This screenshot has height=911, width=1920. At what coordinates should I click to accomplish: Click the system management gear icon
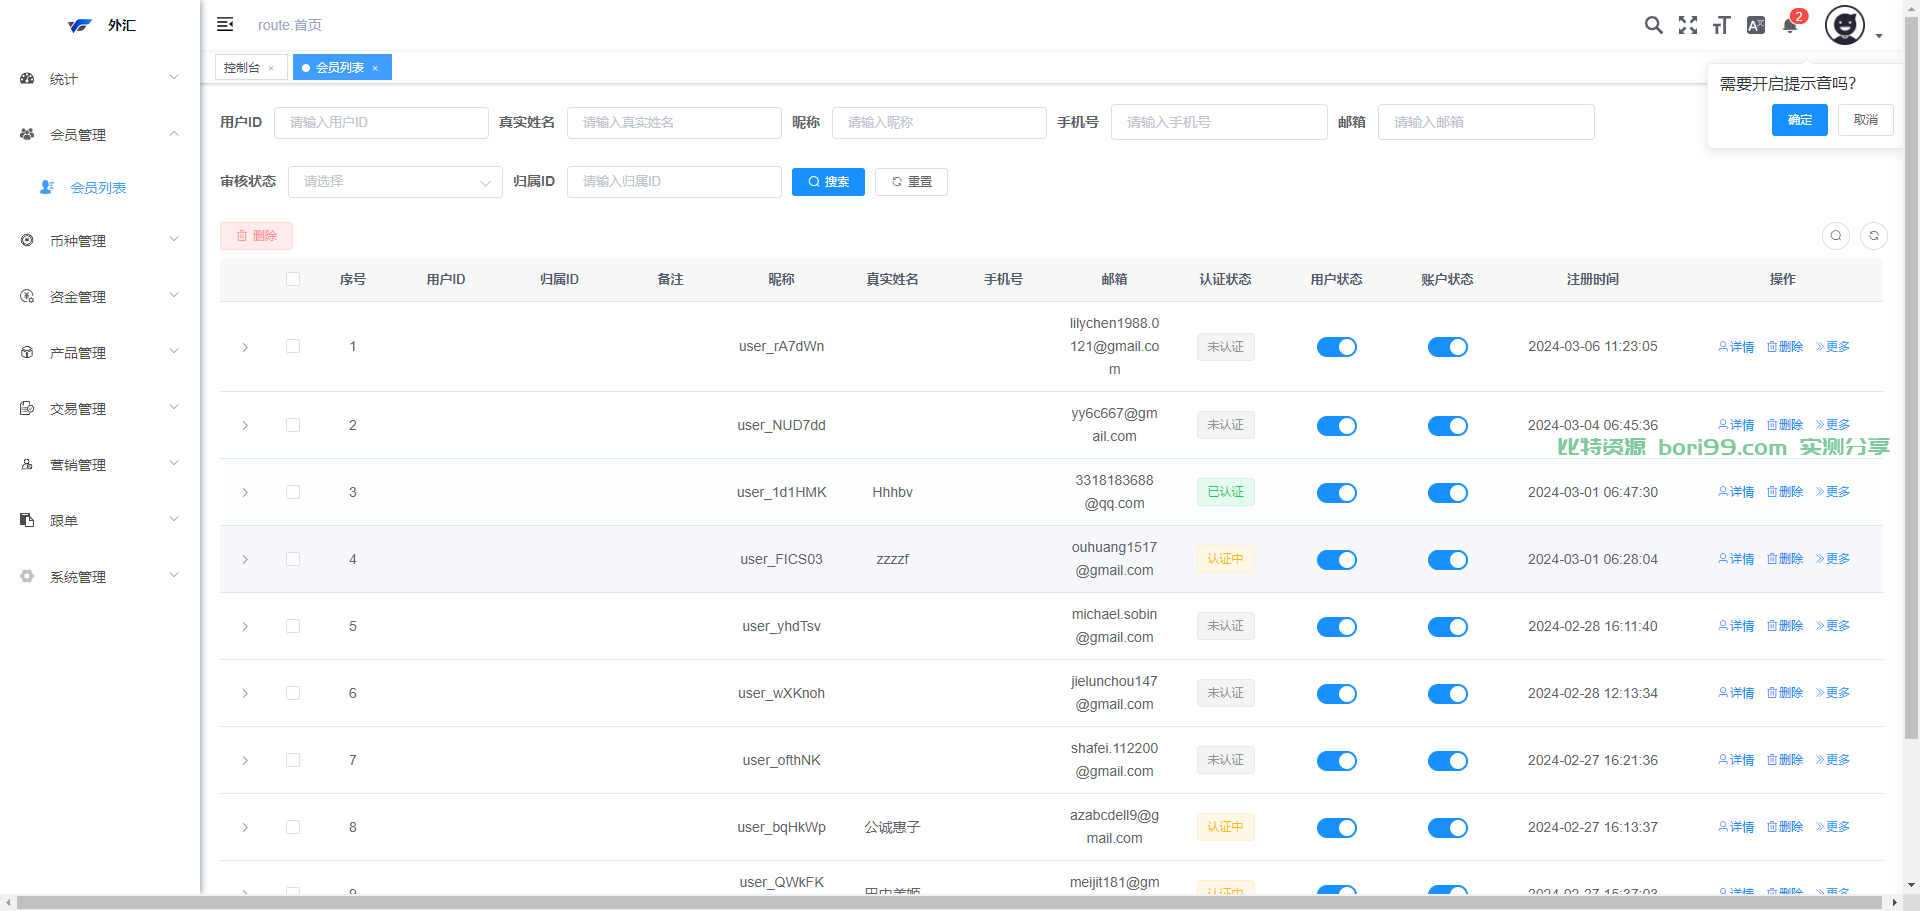27,576
